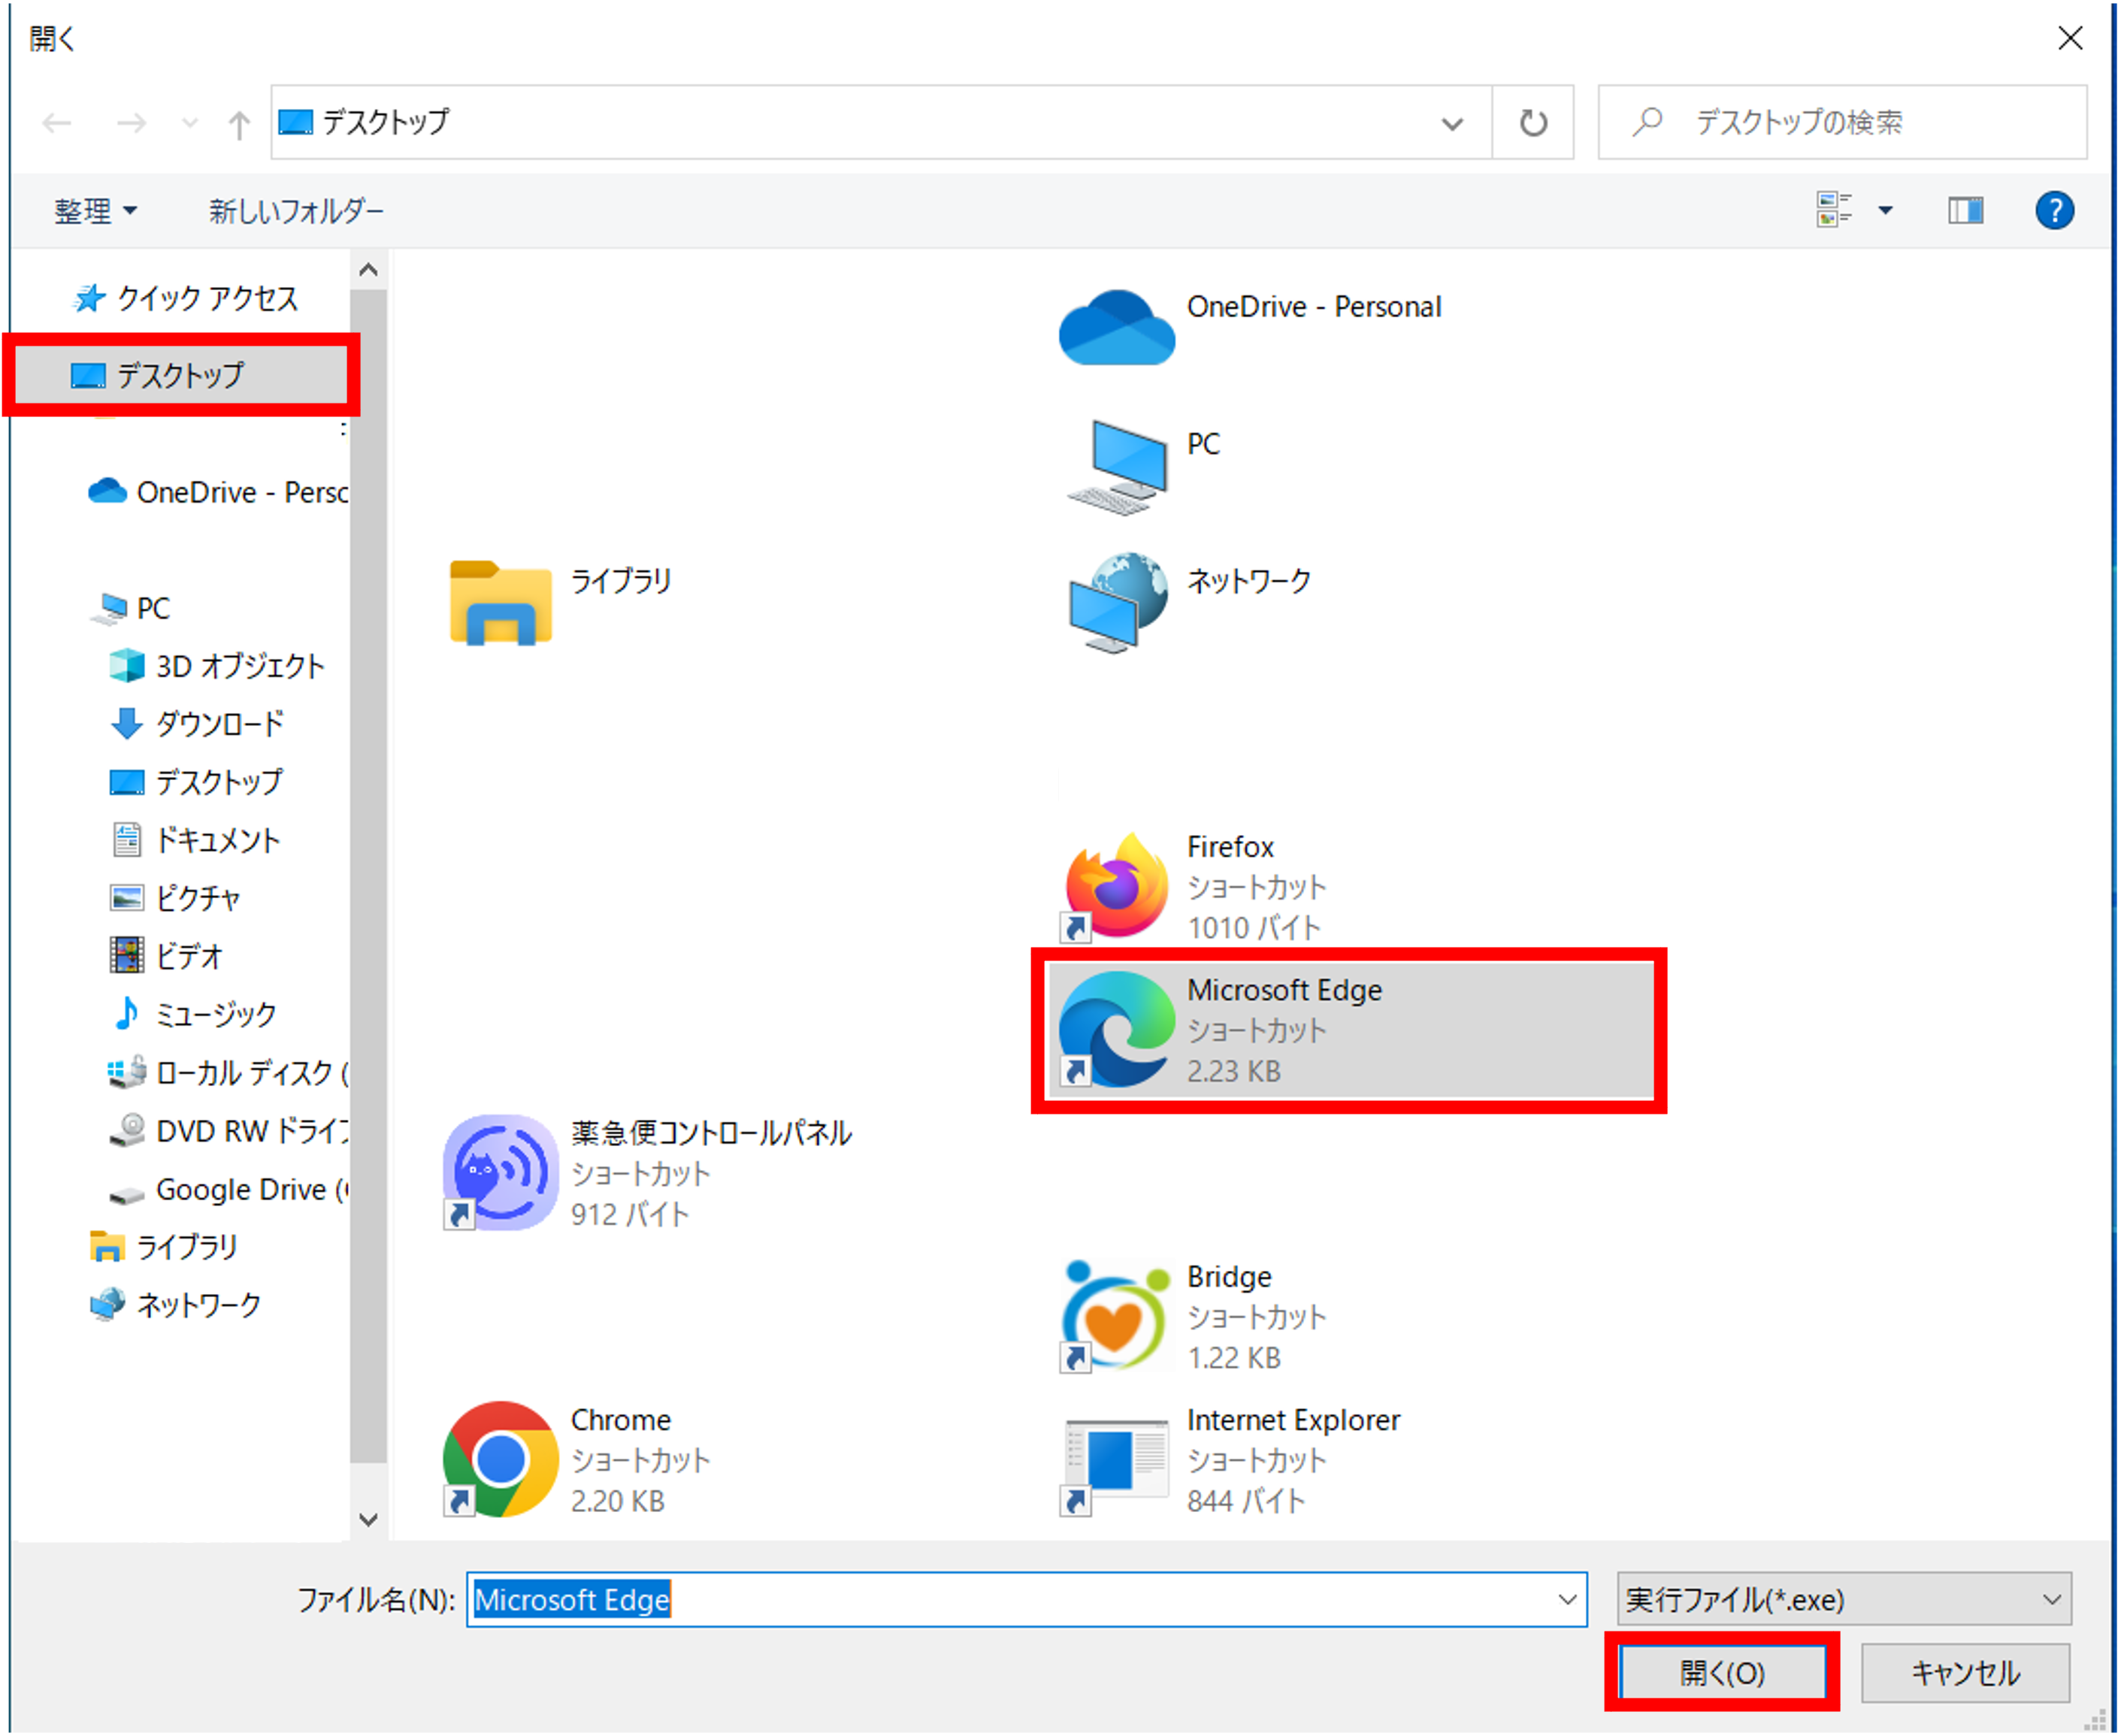Open the 整理 menu
Viewport: 2118px width, 1736px height.
(x=95, y=211)
